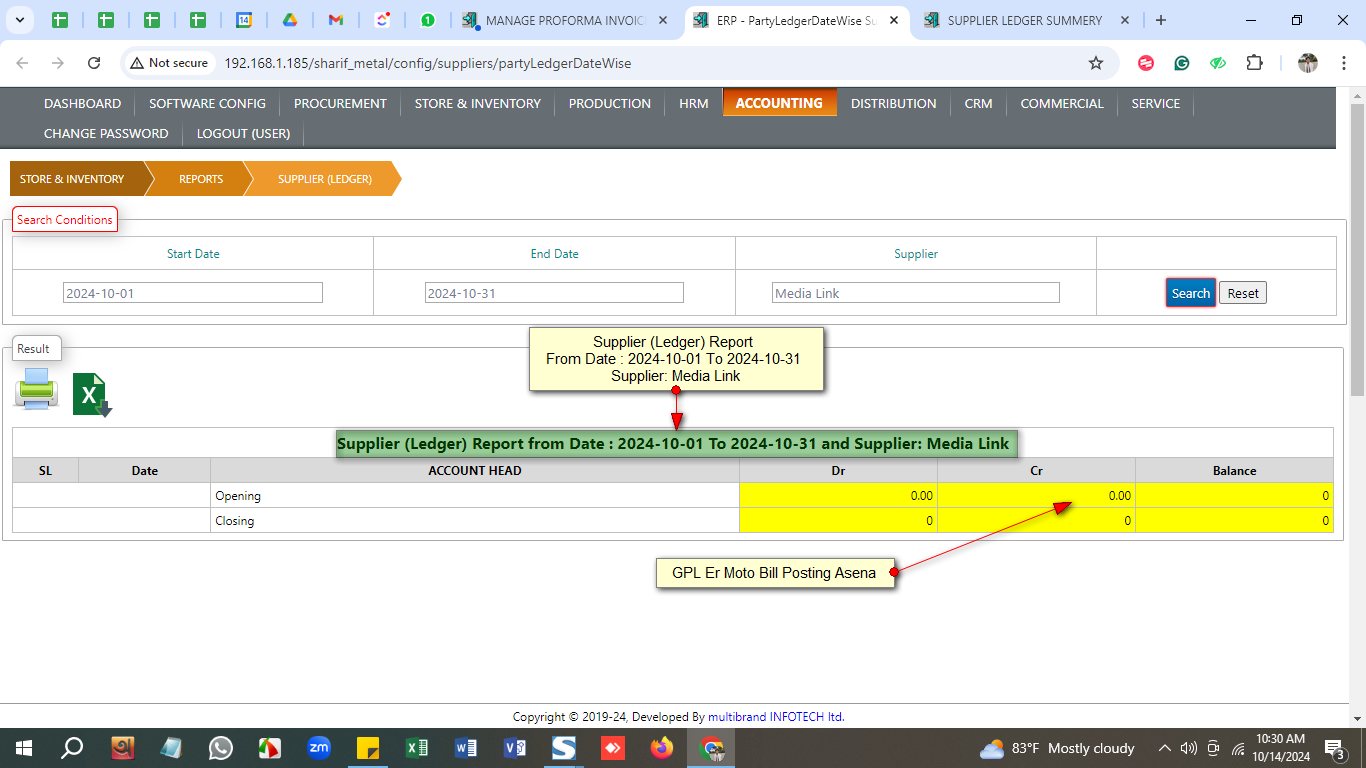Image resolution: width=1366 pixels, height=768 pixels.
Task: Open the weather widget on taskbar
Action: tap(1058, 748)
